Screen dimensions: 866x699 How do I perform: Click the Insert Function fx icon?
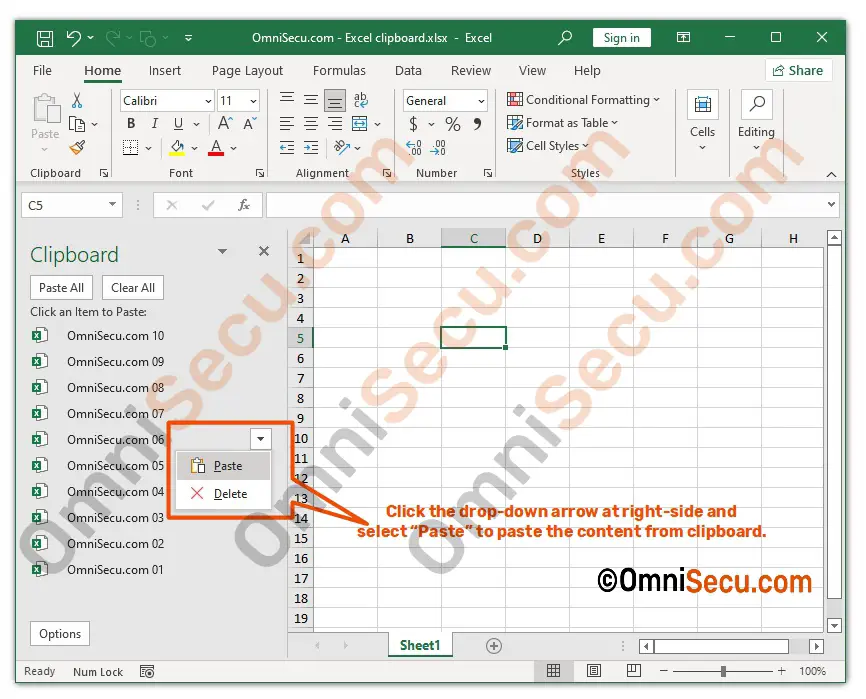click(x=244, y=205)
